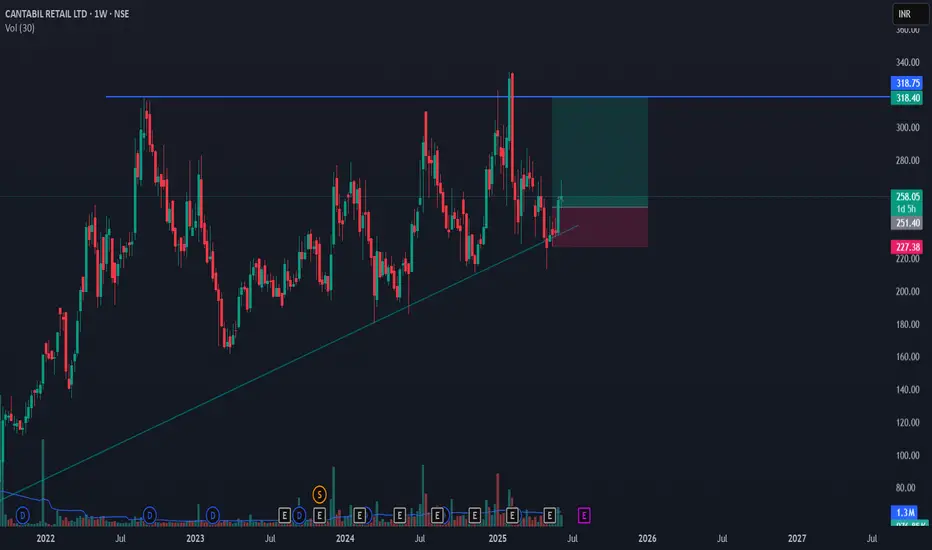Image resolution: width=932 pixels, height=550 pixels.
Task: Click the dividend D marker after 2023 label
Action: (213, 516)
